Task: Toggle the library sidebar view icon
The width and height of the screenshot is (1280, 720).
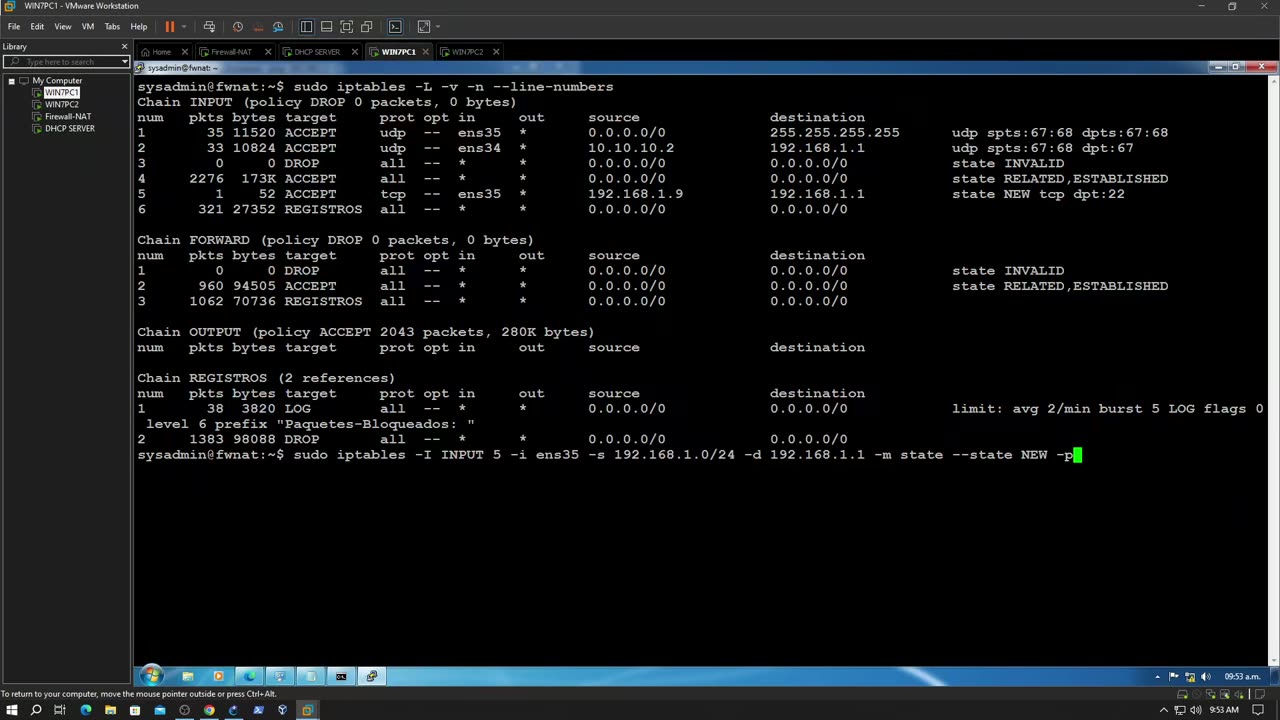Action: tap(306, 27)
